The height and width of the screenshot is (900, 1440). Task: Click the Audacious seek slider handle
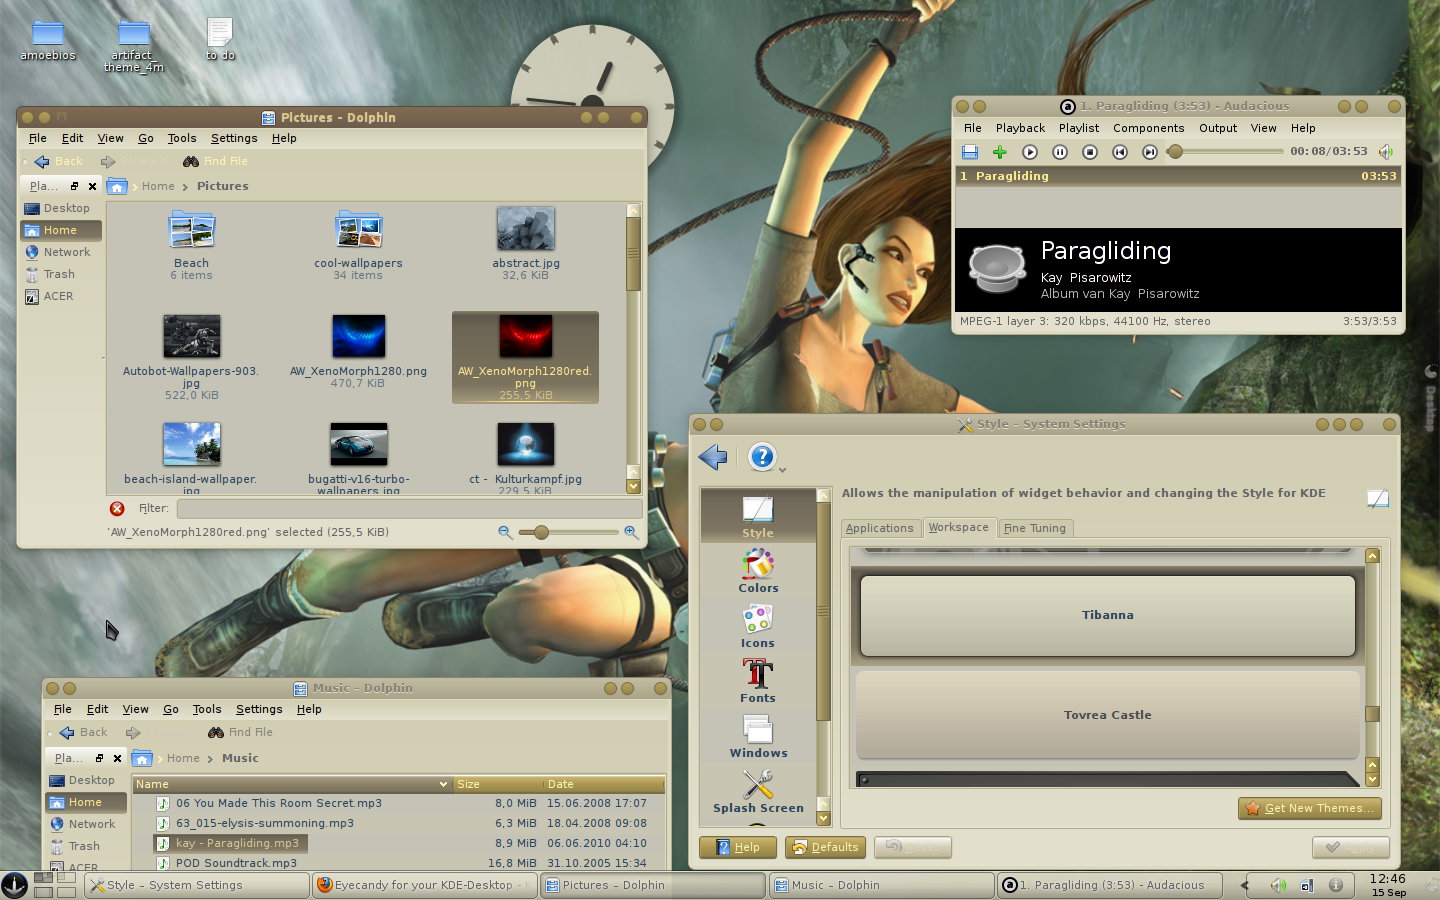point(1176,152)
